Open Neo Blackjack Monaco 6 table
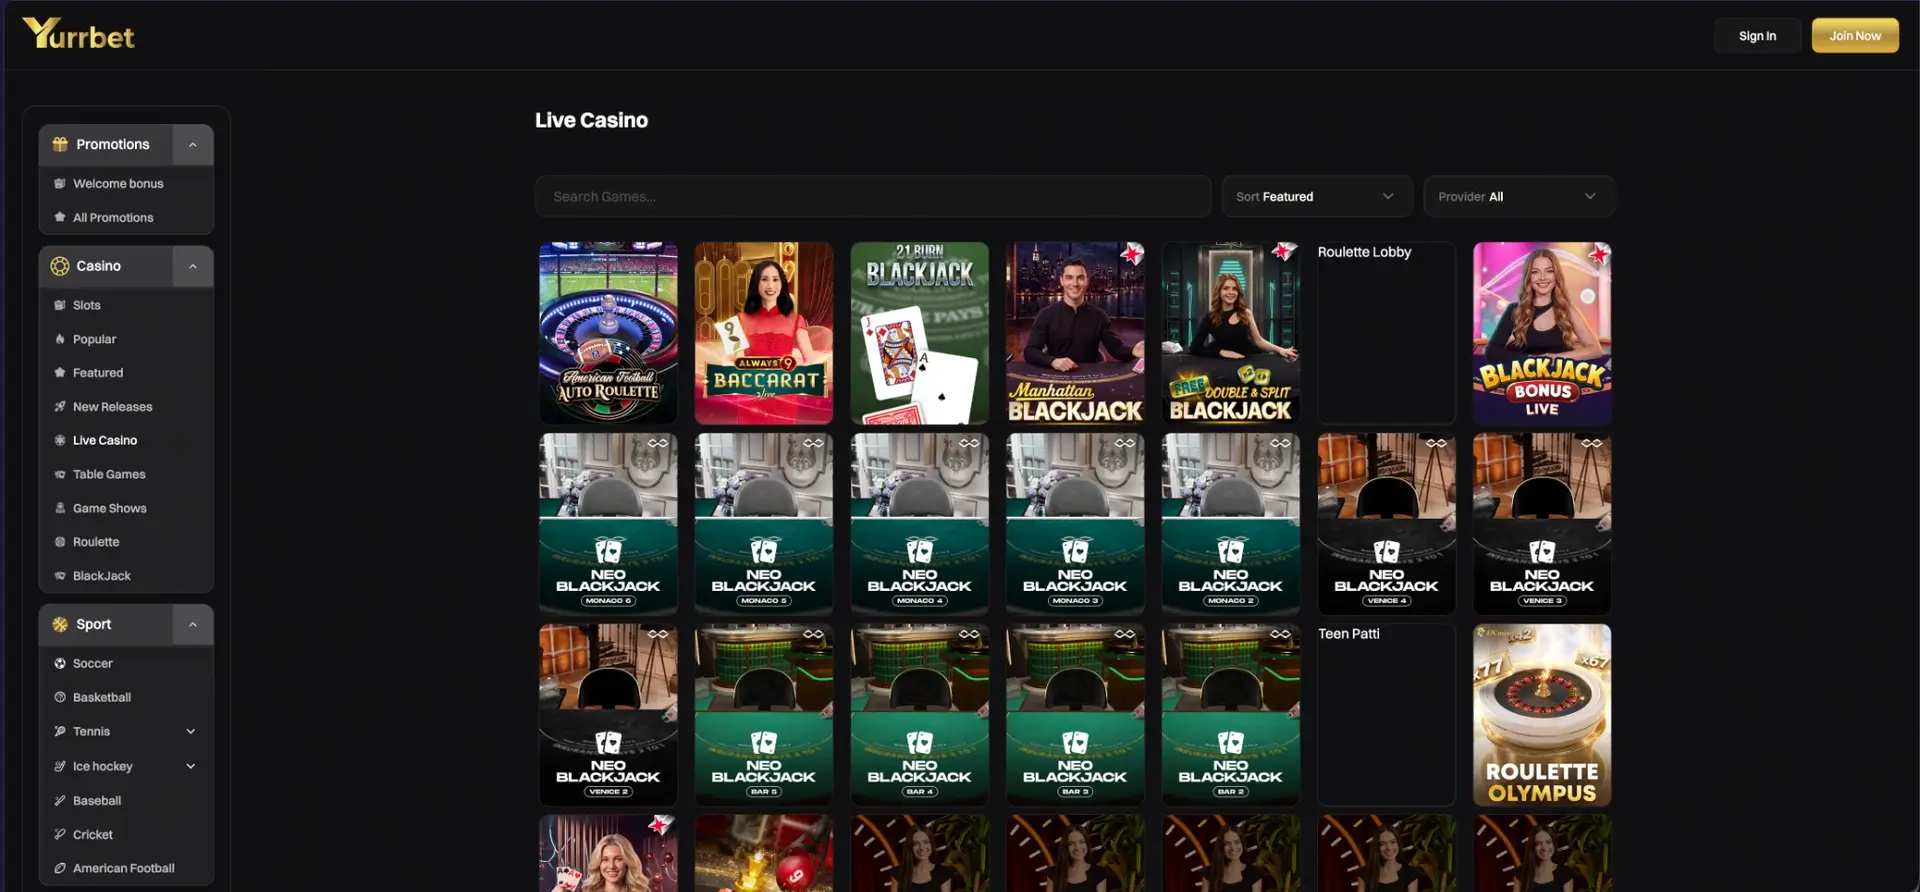 pos(608,524)
